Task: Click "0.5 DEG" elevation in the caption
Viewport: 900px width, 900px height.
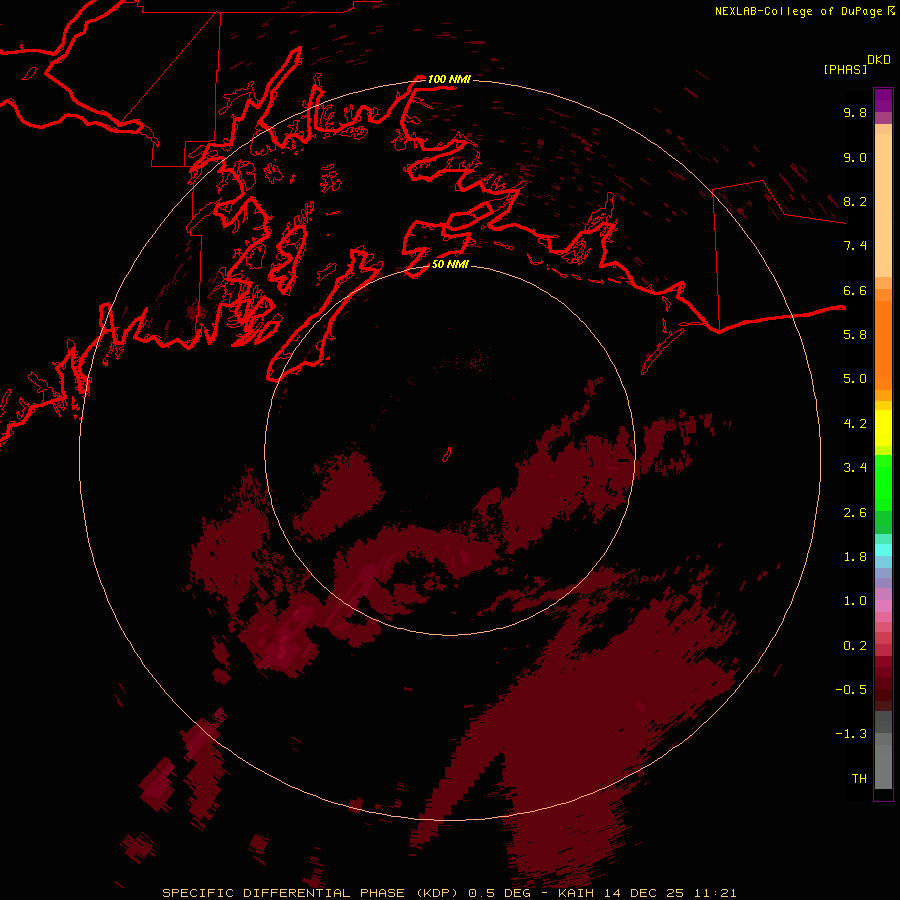Action: 497,893
